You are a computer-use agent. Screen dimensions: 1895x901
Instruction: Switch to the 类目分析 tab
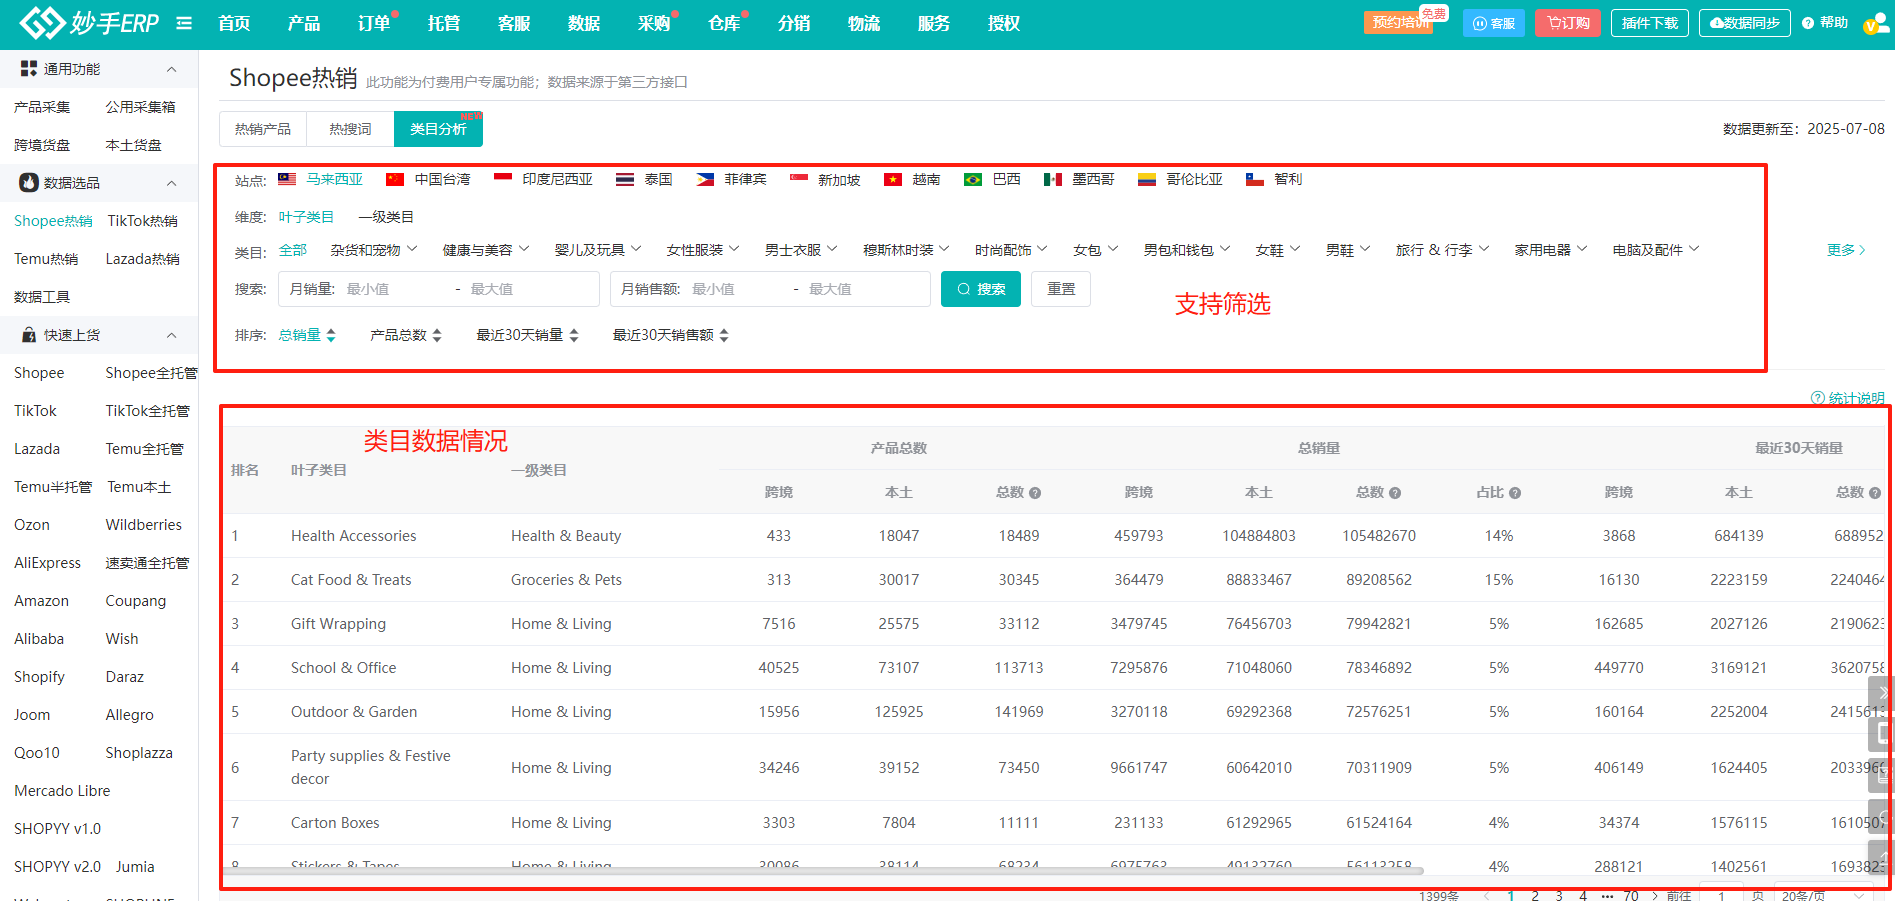click(438, 129)
